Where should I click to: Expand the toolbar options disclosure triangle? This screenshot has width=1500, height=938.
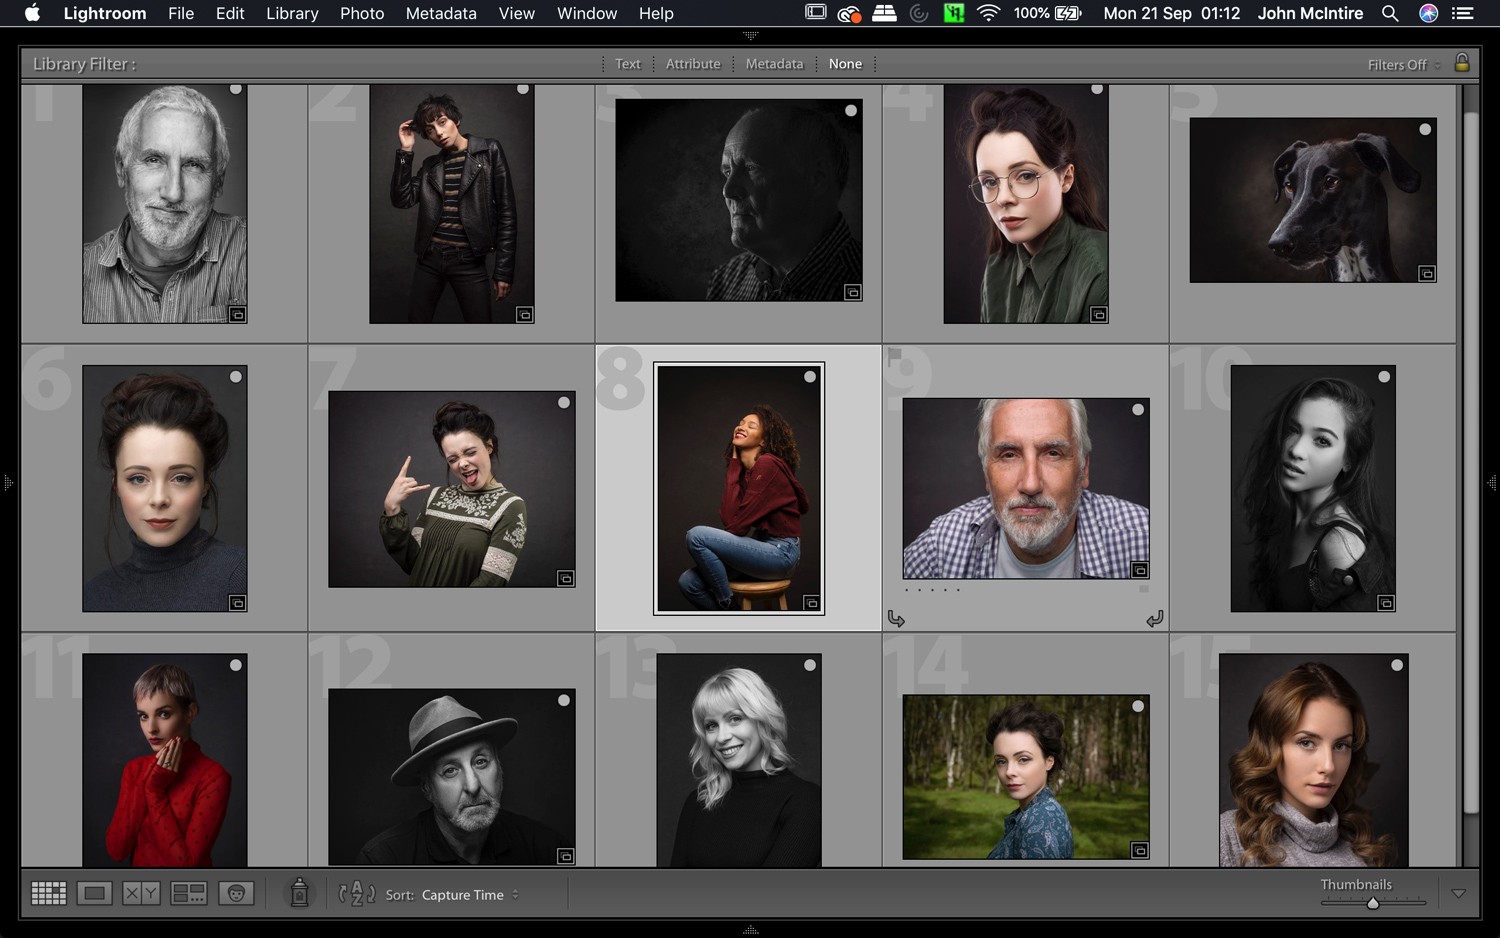pos(1458,893)
